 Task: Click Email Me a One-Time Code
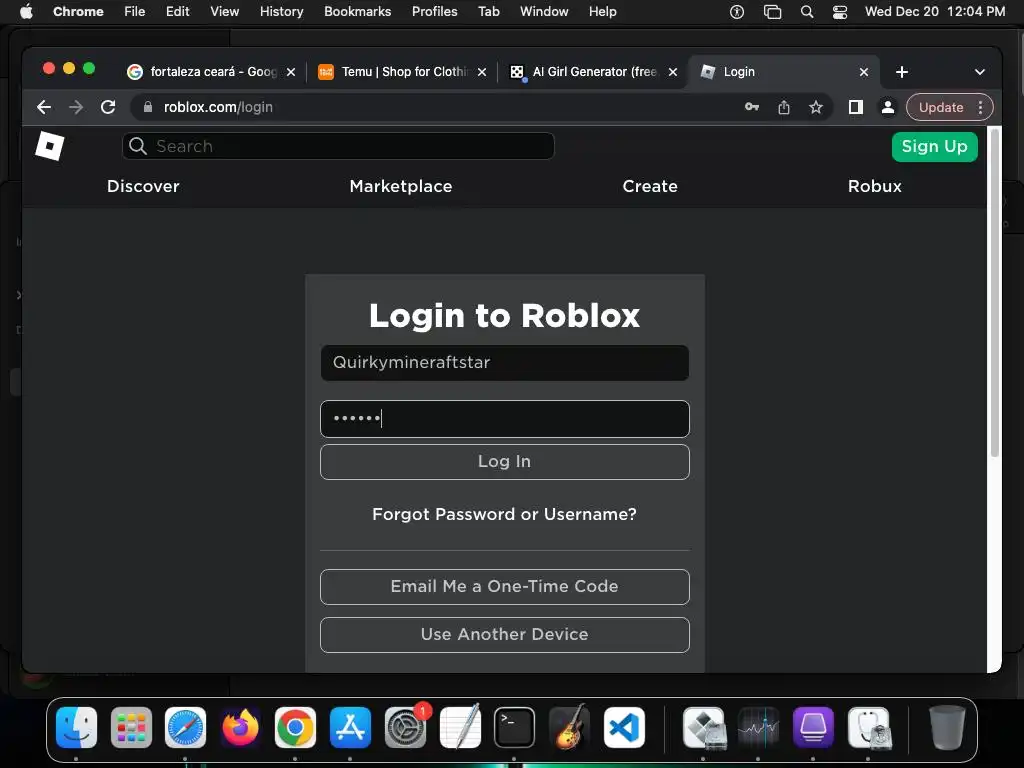pyautogui.click(x=505, y=586)
